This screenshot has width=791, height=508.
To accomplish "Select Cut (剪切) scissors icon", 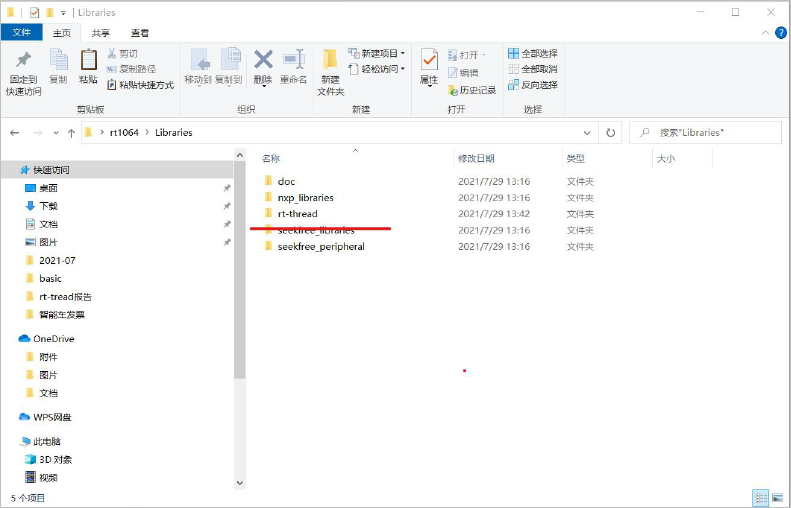I will [x=122, y=53].
